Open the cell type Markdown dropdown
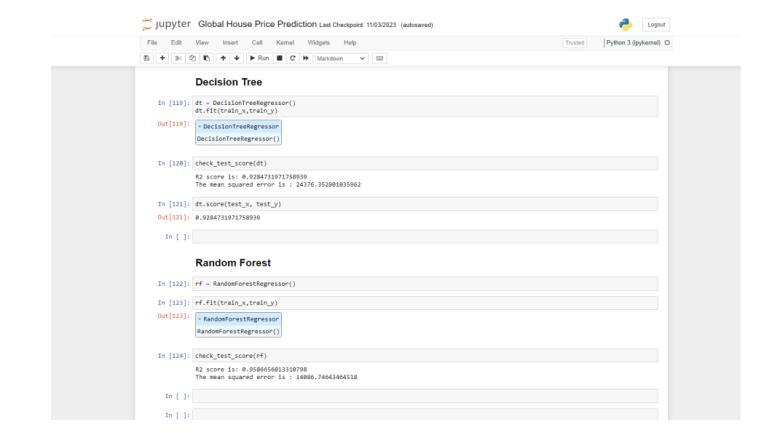The height and width of the screenshot is (433, 767). pyautogui.click(x=341, y=58)
